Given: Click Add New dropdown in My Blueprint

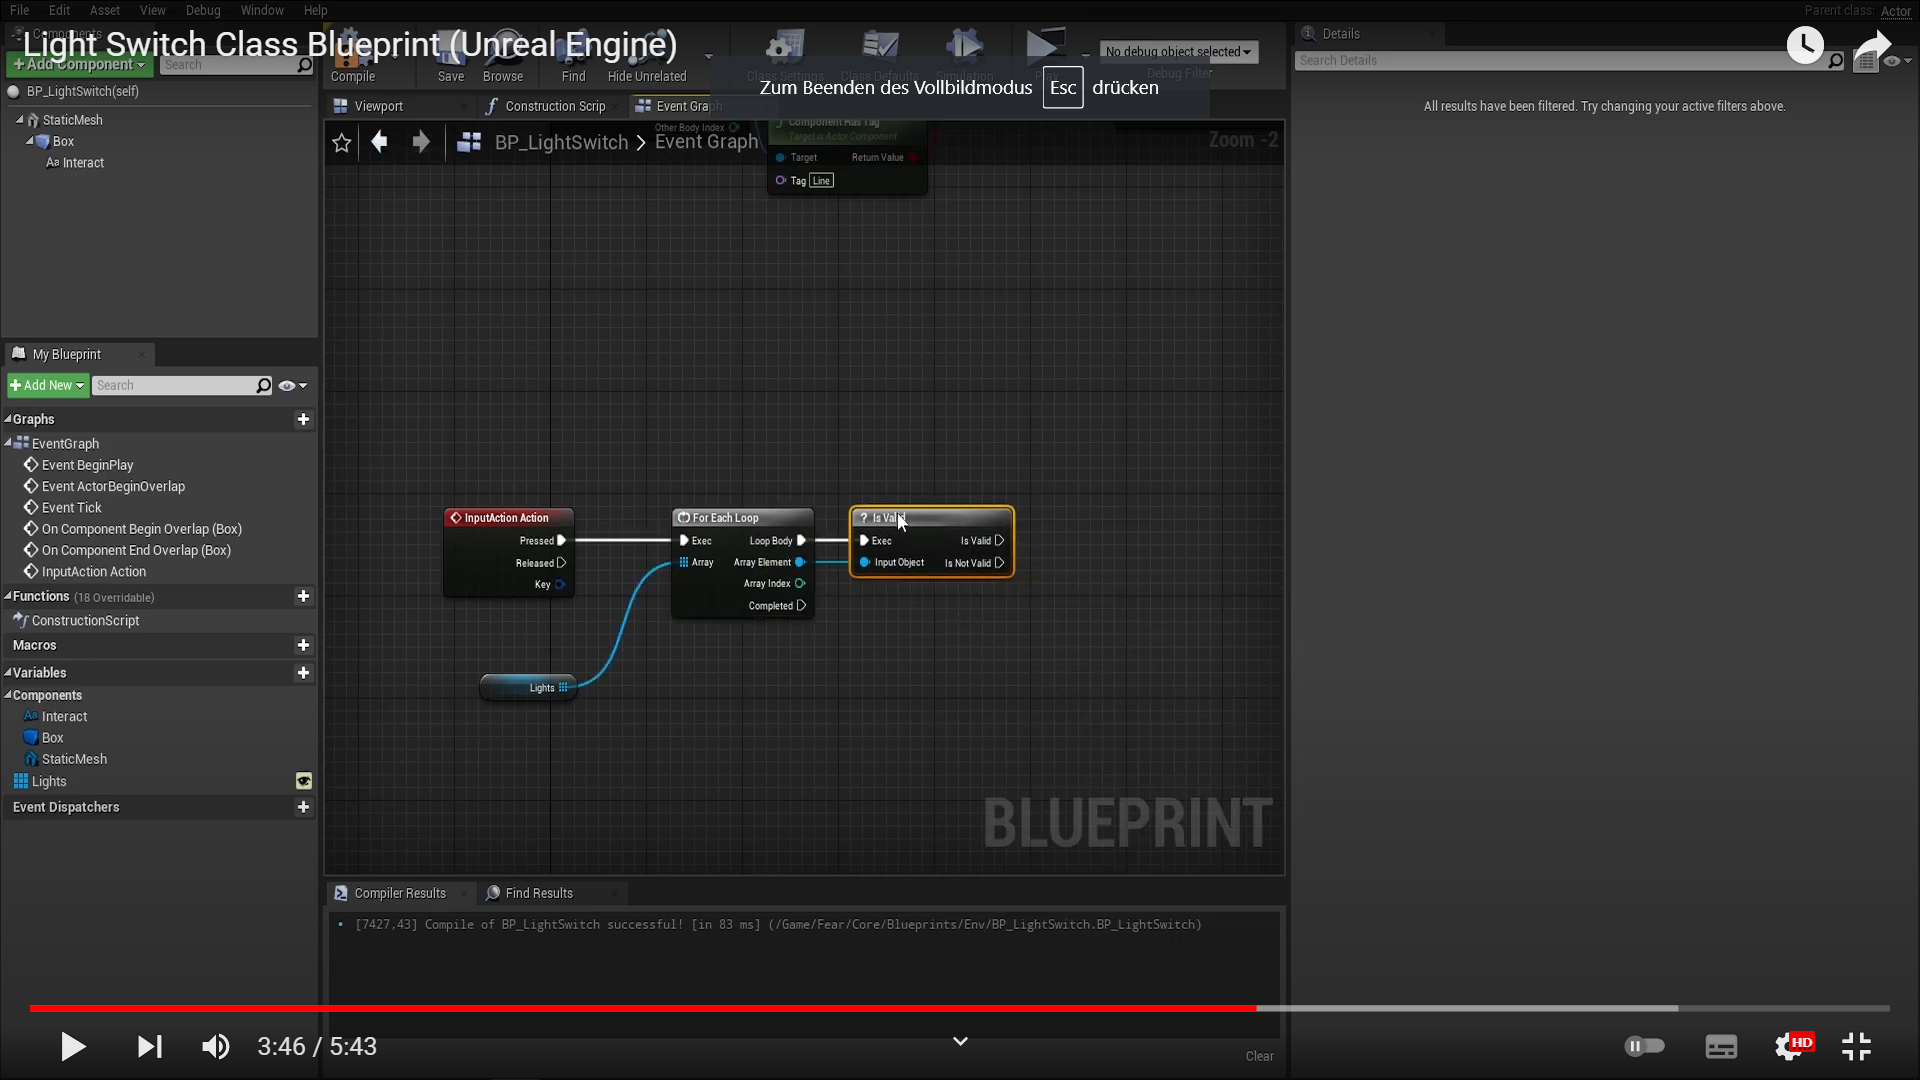Looking at the screenshot, I should pos(47,385).
